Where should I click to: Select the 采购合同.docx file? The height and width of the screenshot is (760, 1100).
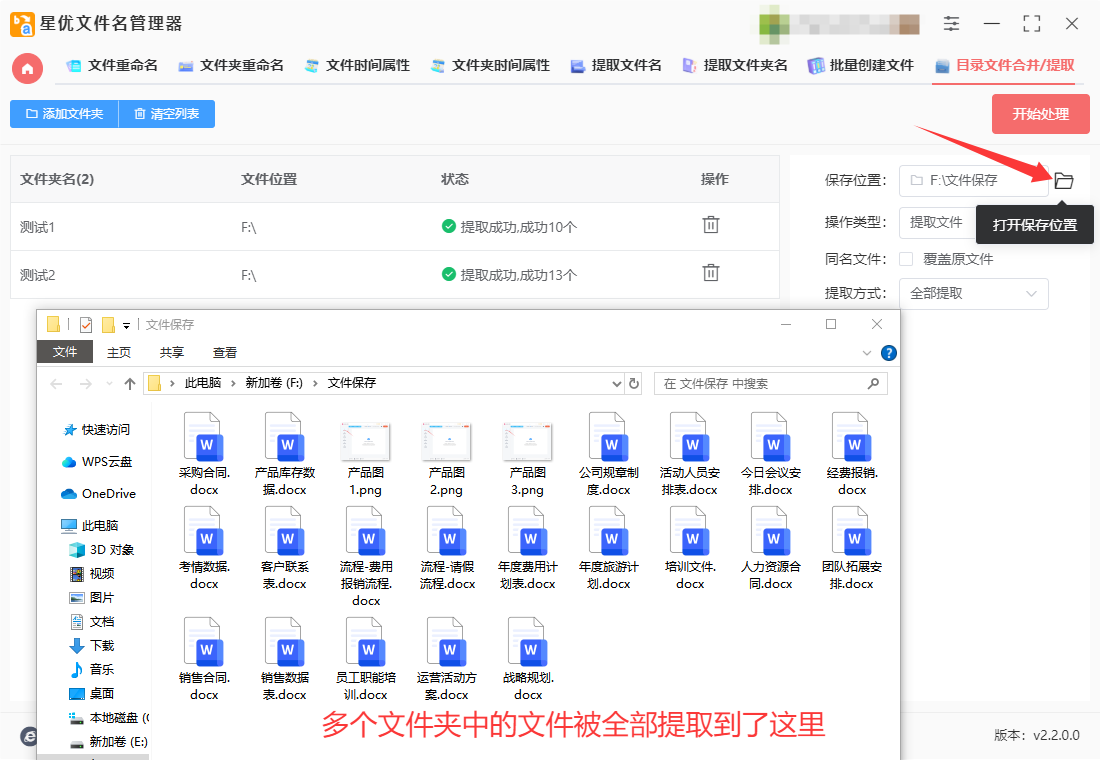204,454
